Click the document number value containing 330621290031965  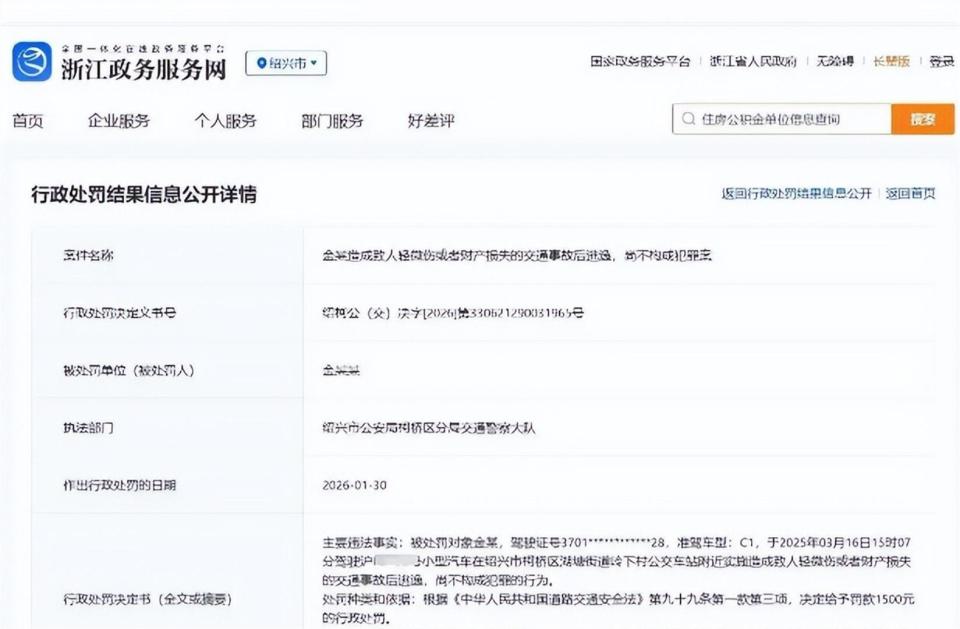point(453,313)
